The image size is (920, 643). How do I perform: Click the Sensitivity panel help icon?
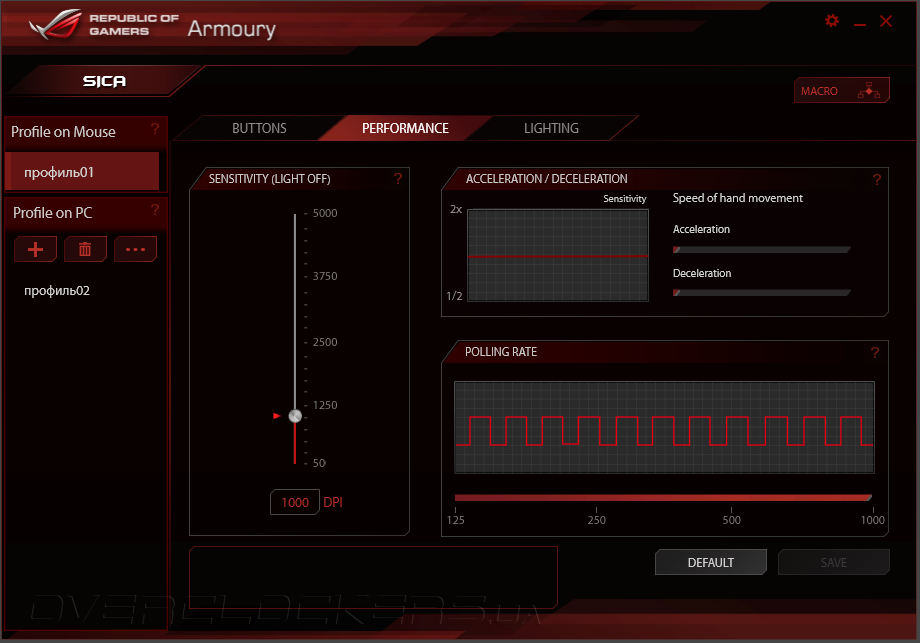(398, 178)
